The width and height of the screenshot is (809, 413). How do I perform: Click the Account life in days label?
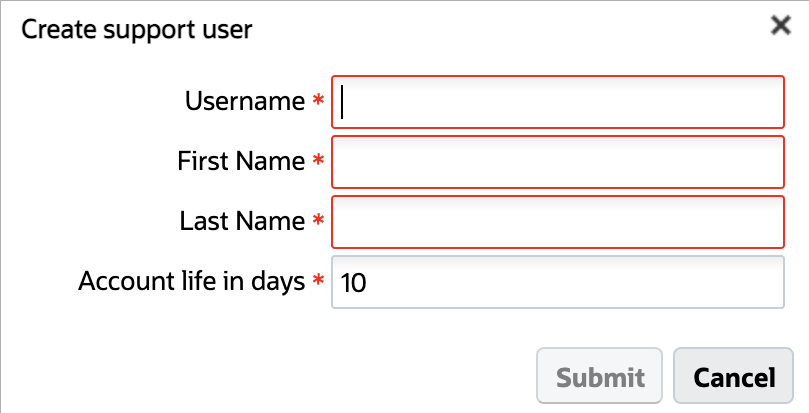[x=191, y=282]
